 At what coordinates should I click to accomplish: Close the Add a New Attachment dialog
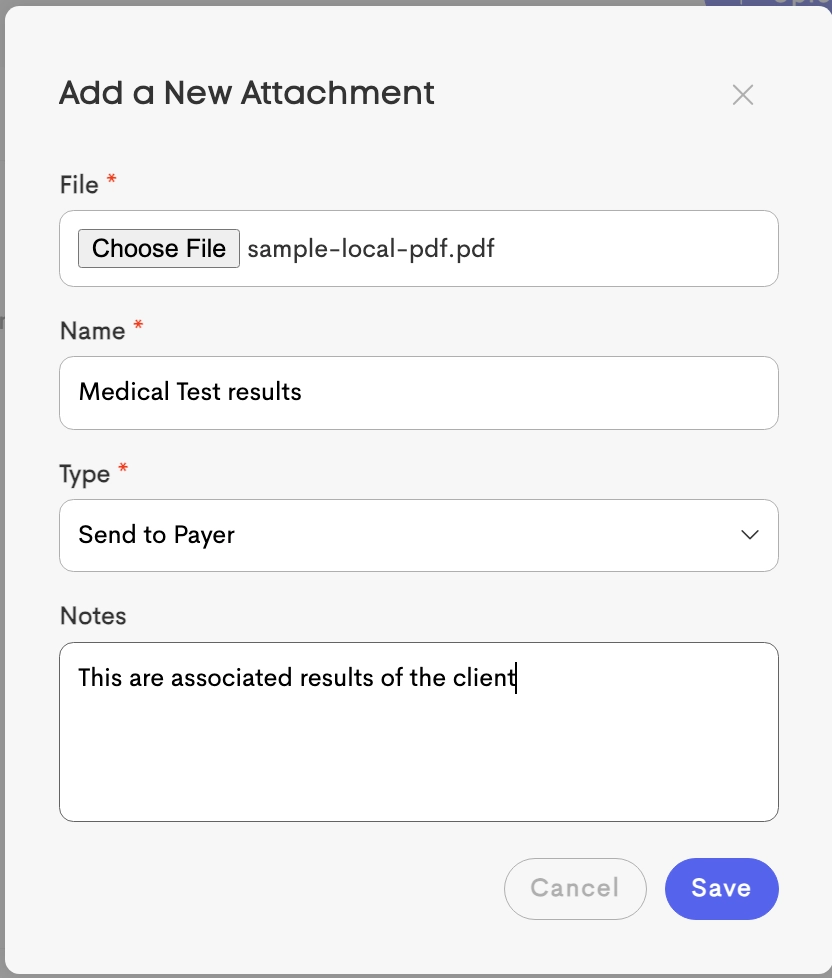pyautogui.click(x=742, y=95)
